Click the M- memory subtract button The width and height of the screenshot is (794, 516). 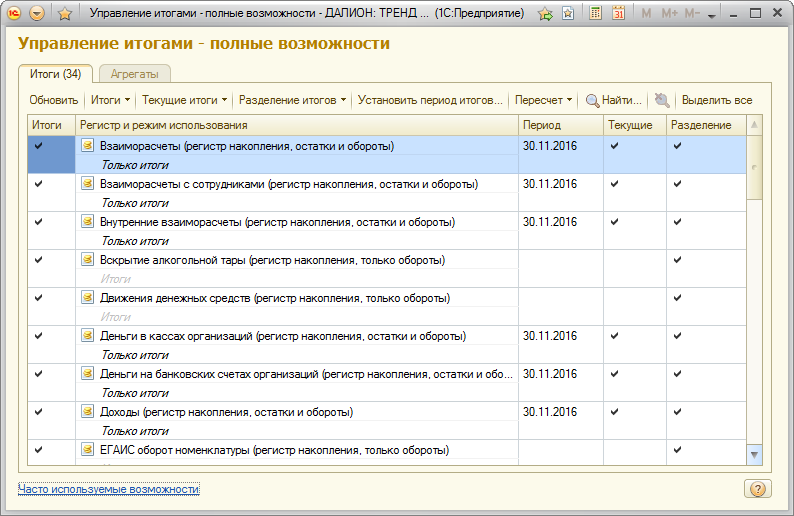pyautogui.click(x=692, y=14)
